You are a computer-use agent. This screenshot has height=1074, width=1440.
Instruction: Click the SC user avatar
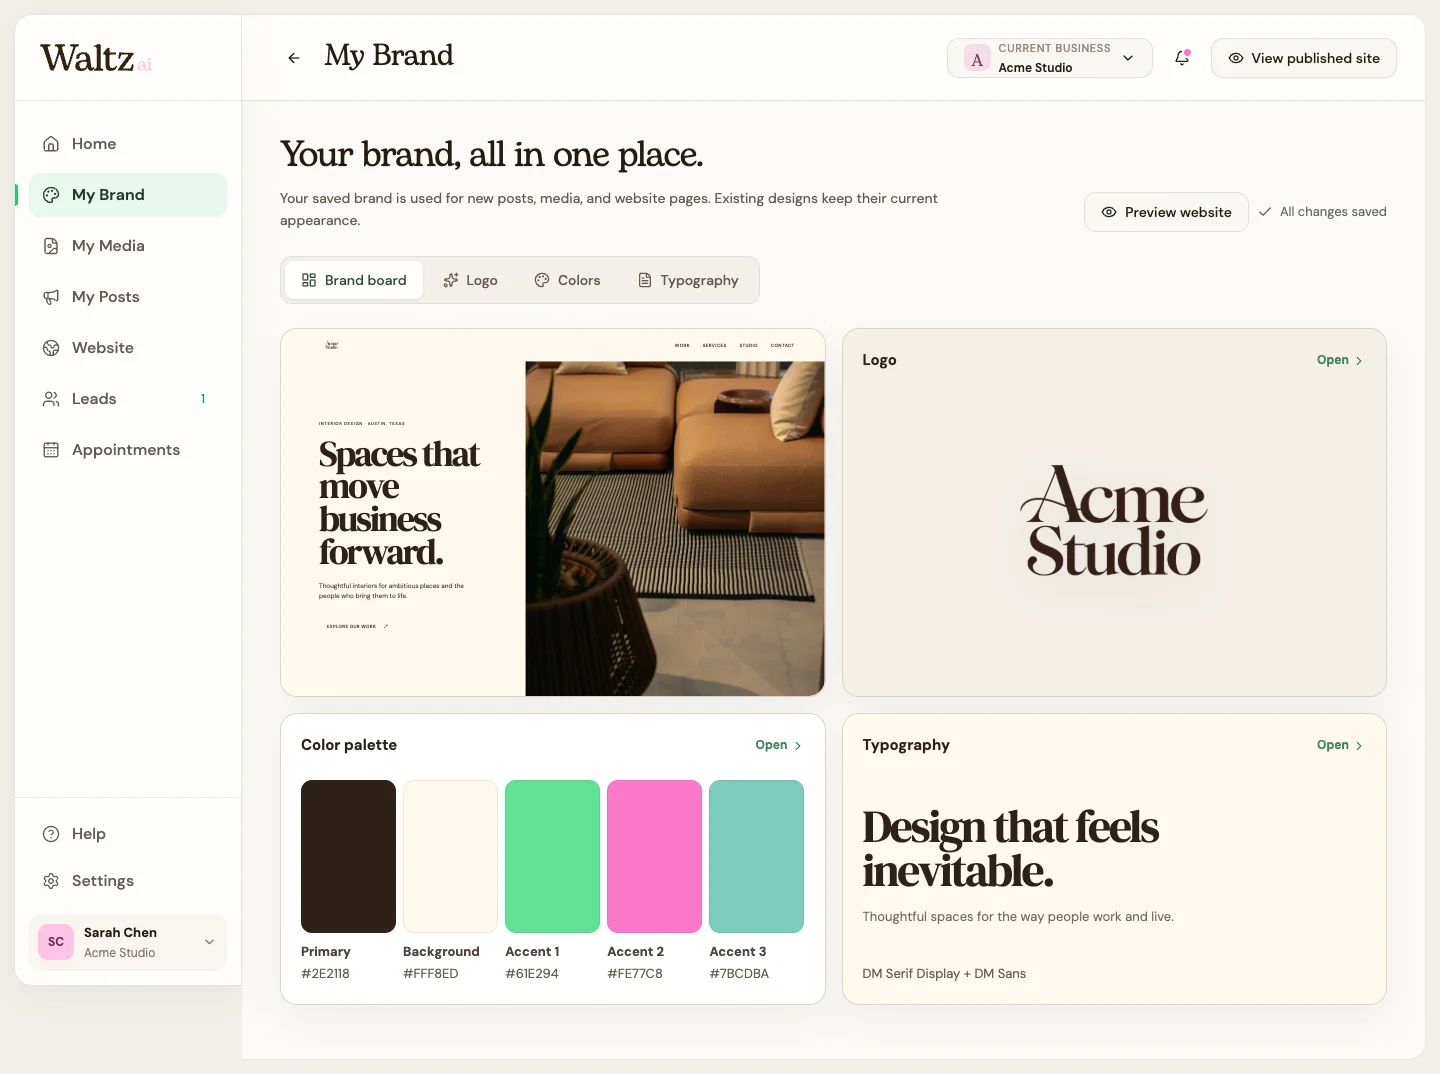[56, 942]
